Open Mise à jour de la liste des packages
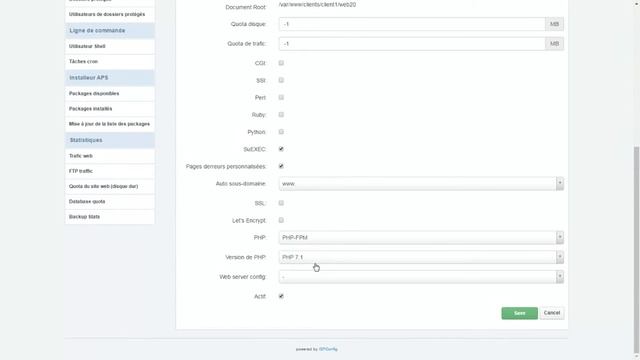The image size is (640, 360). (110, 124)
